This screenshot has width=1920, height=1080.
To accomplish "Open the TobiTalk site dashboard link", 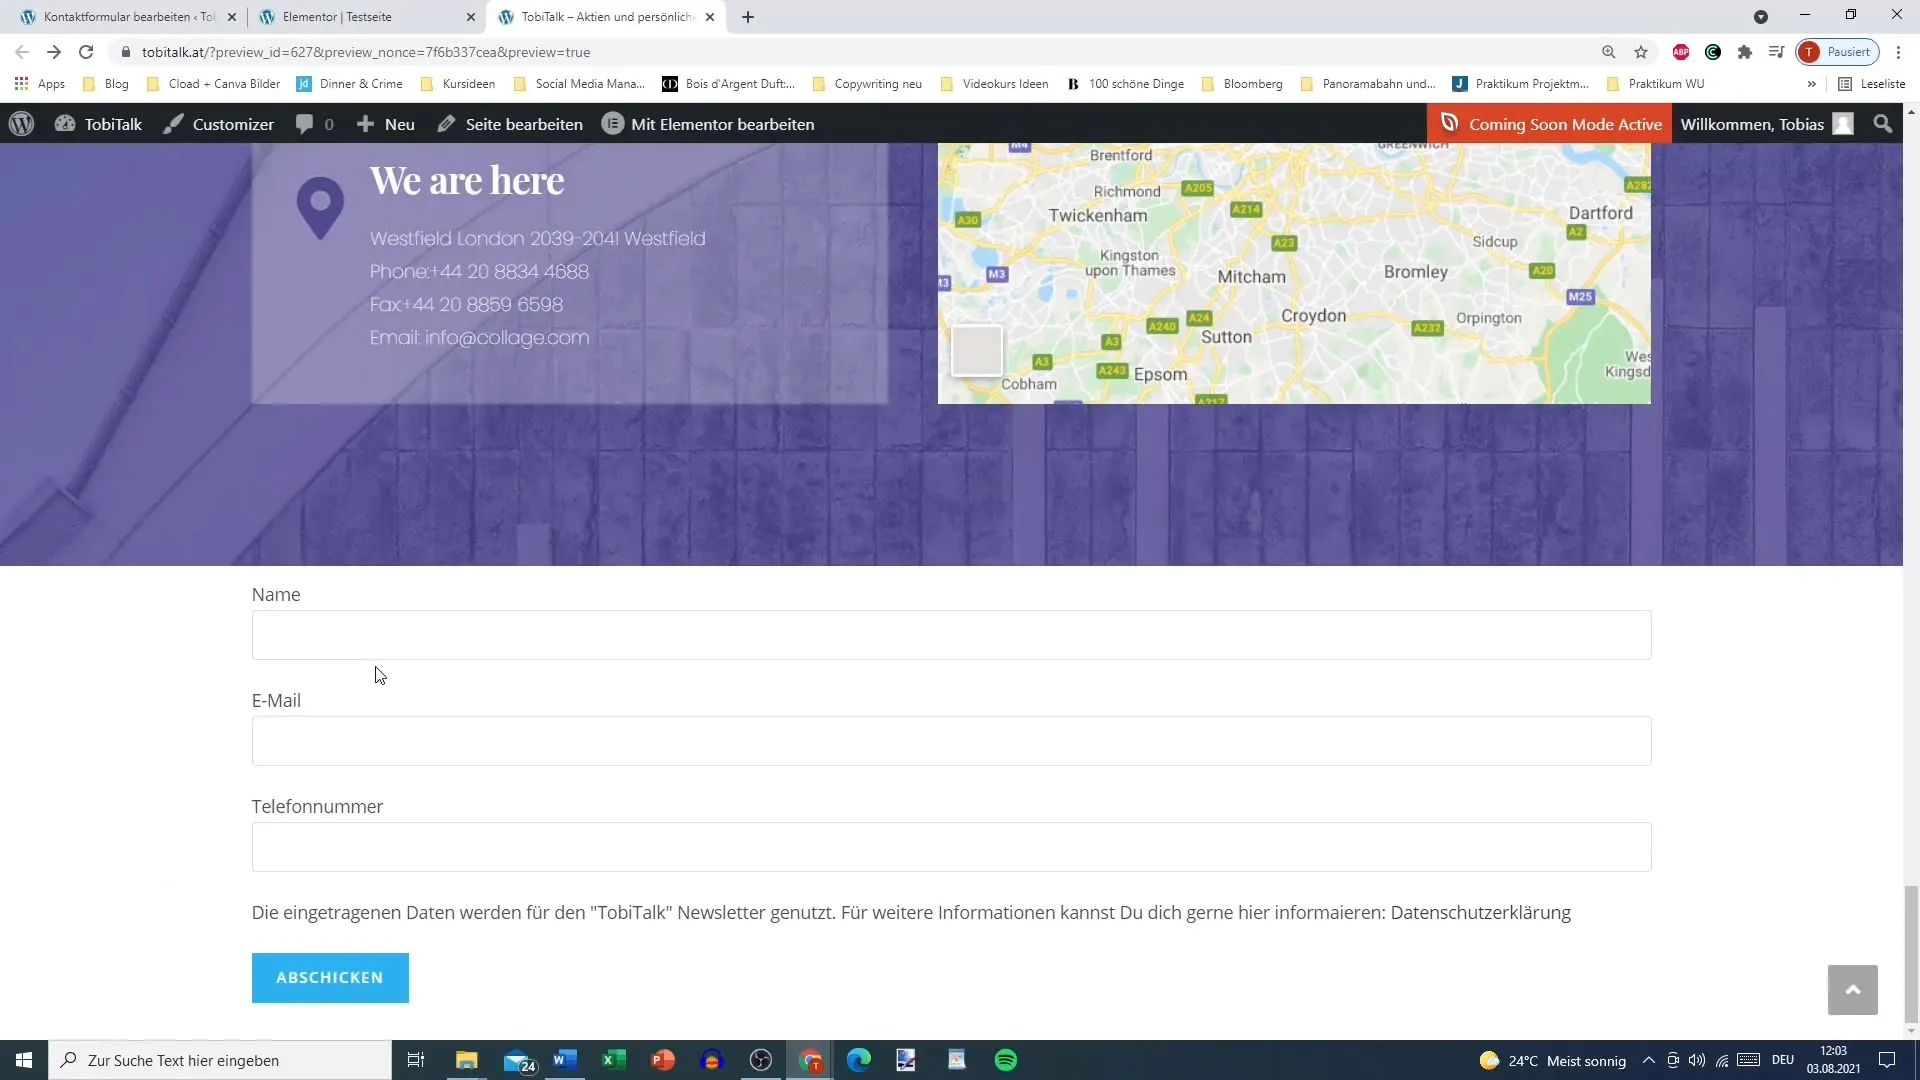I will (x=98, y=124).
